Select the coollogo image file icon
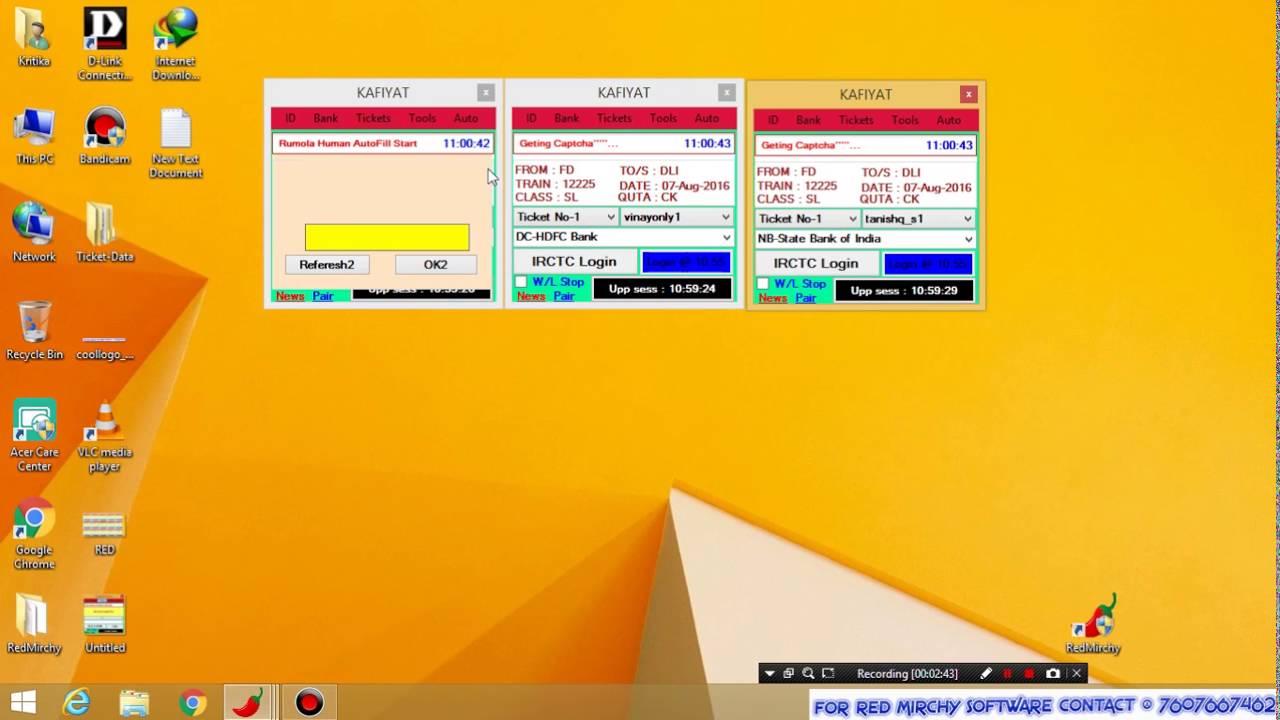This screenshot has width=1280, height=720. click(x=104, y=345)
